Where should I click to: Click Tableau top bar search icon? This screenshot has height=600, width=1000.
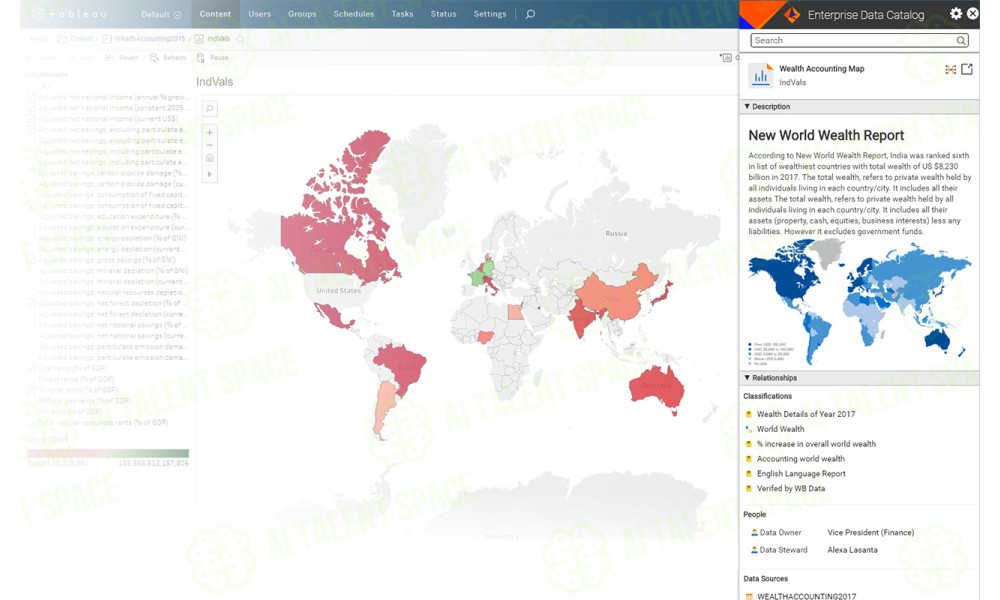pos(530,14)
